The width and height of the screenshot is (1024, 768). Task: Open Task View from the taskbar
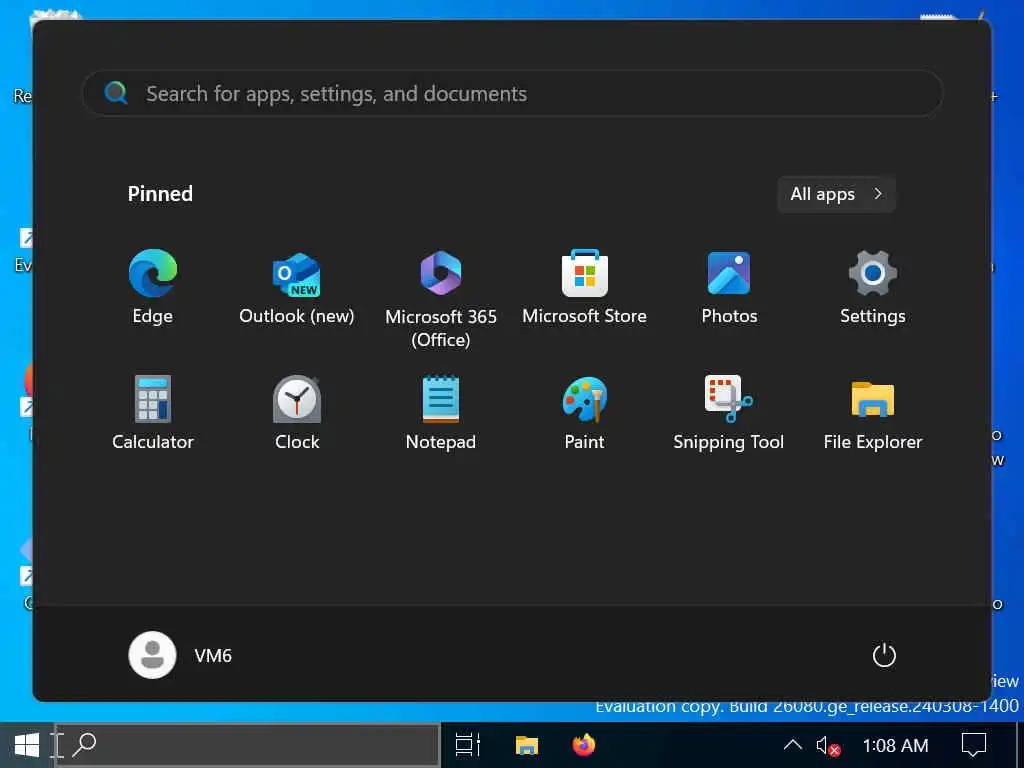tap(468, 745)
